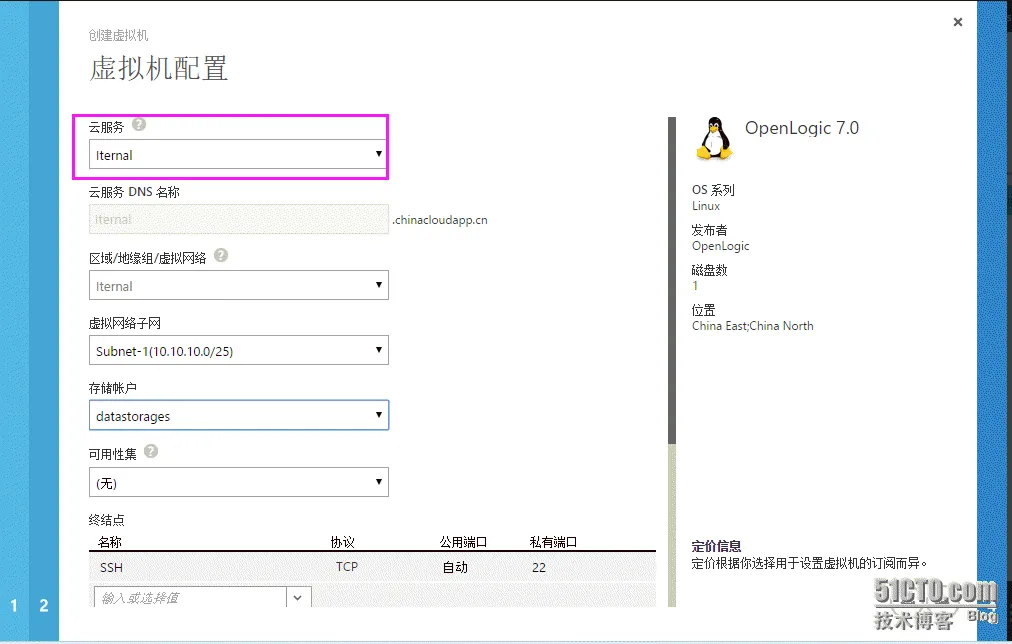Screen dimensions: 1012x644
Task: Go to wizard step 2
Action: 44,605
